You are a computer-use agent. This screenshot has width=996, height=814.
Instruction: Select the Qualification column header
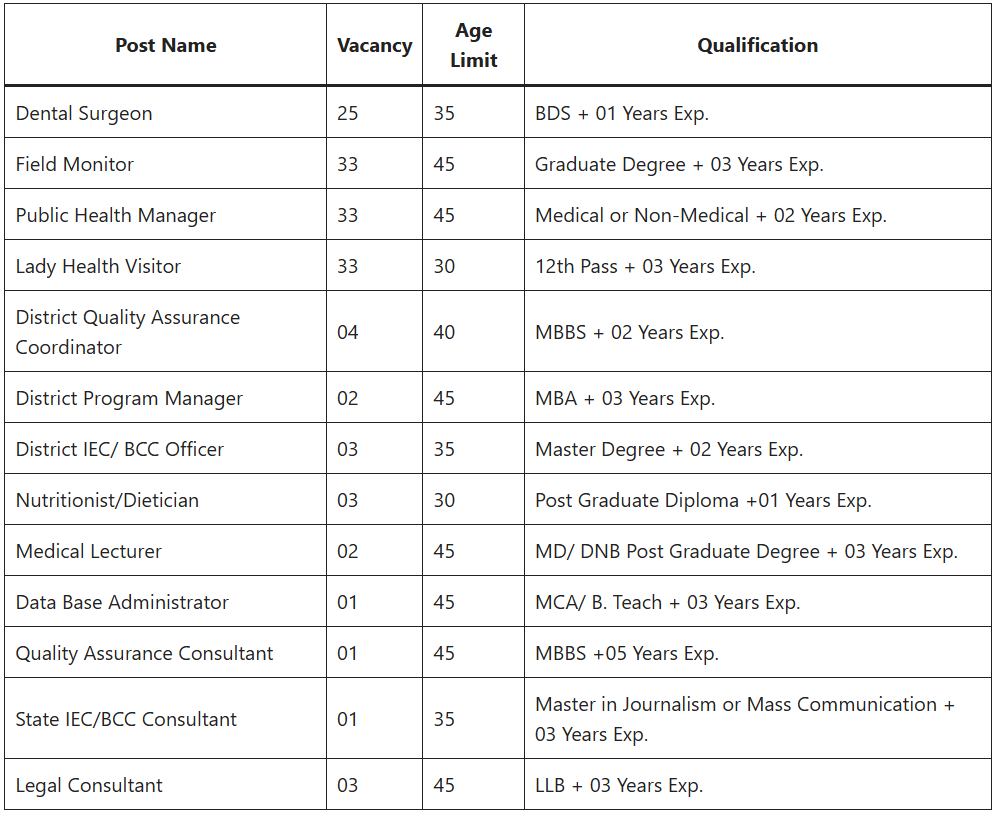[757, 45]
